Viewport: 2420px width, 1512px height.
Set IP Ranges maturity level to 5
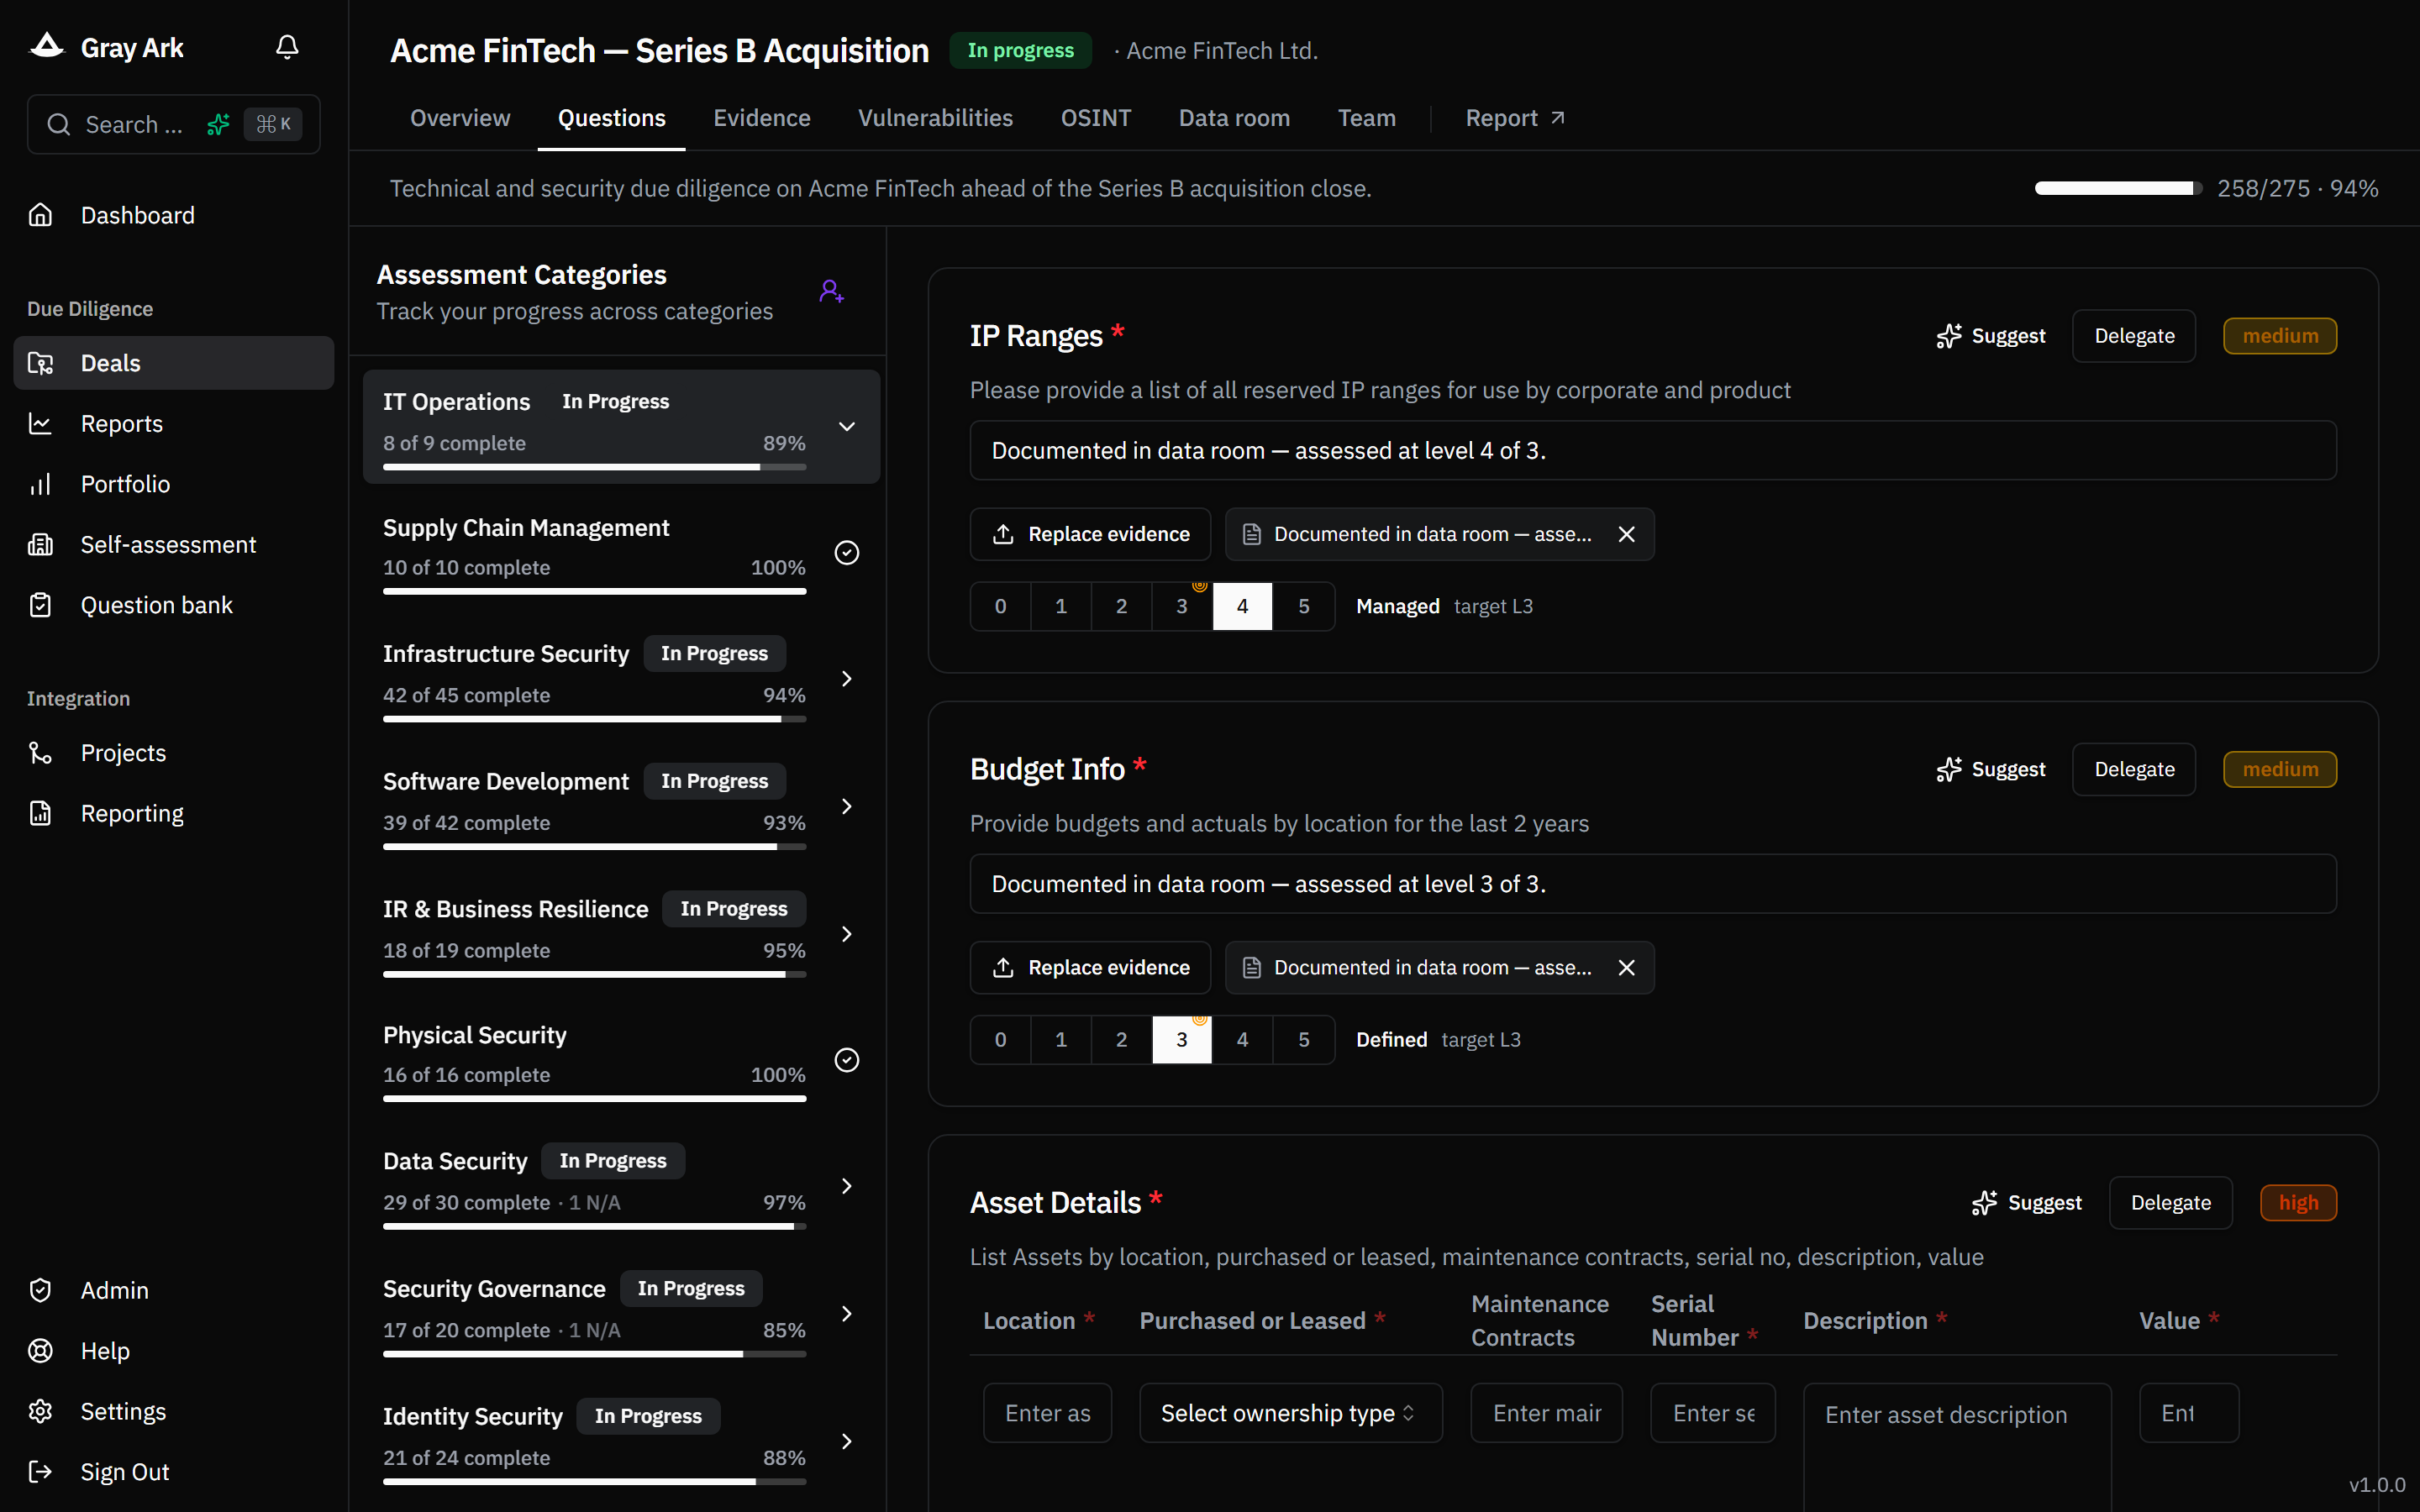point(1304,606)
